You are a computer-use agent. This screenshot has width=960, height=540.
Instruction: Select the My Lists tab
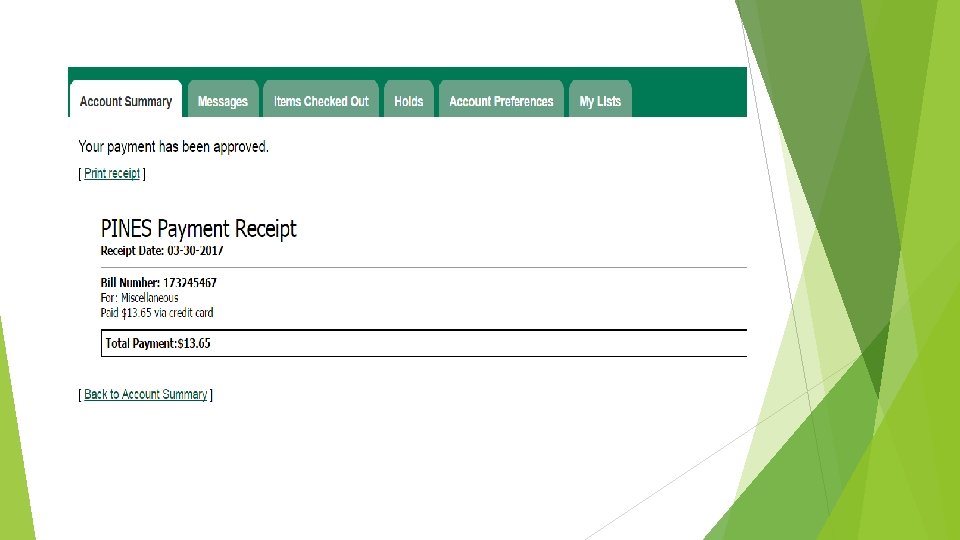(x=600, y=99)
